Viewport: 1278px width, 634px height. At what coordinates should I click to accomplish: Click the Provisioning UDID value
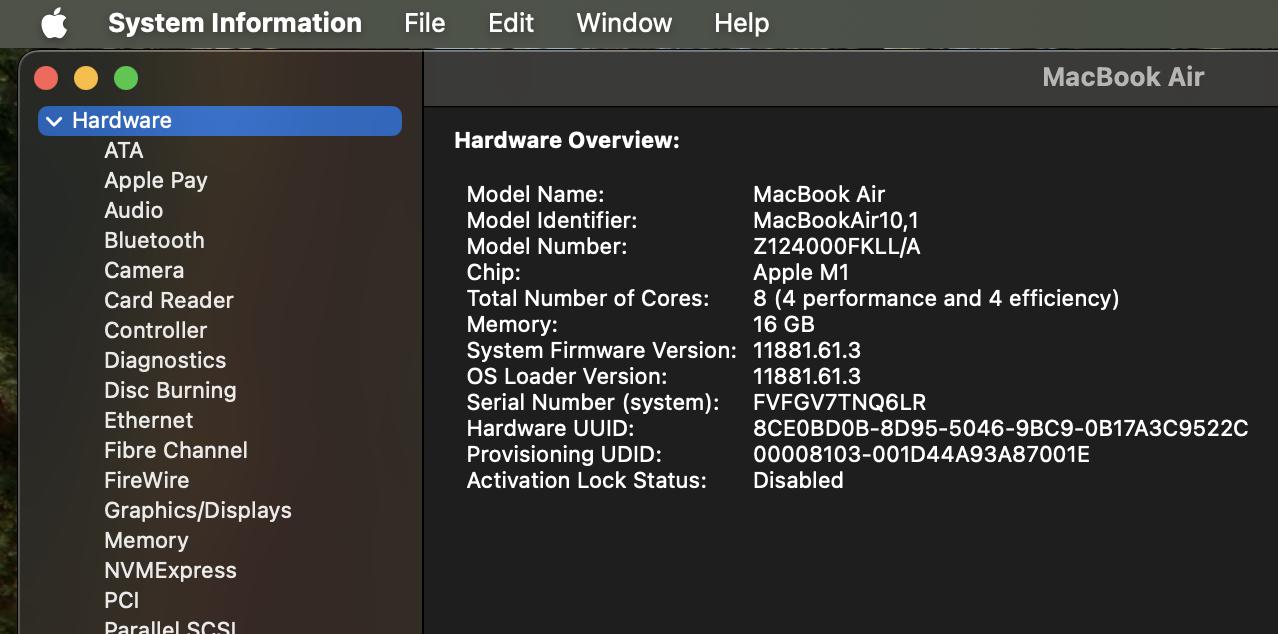[x=921, y=455]
